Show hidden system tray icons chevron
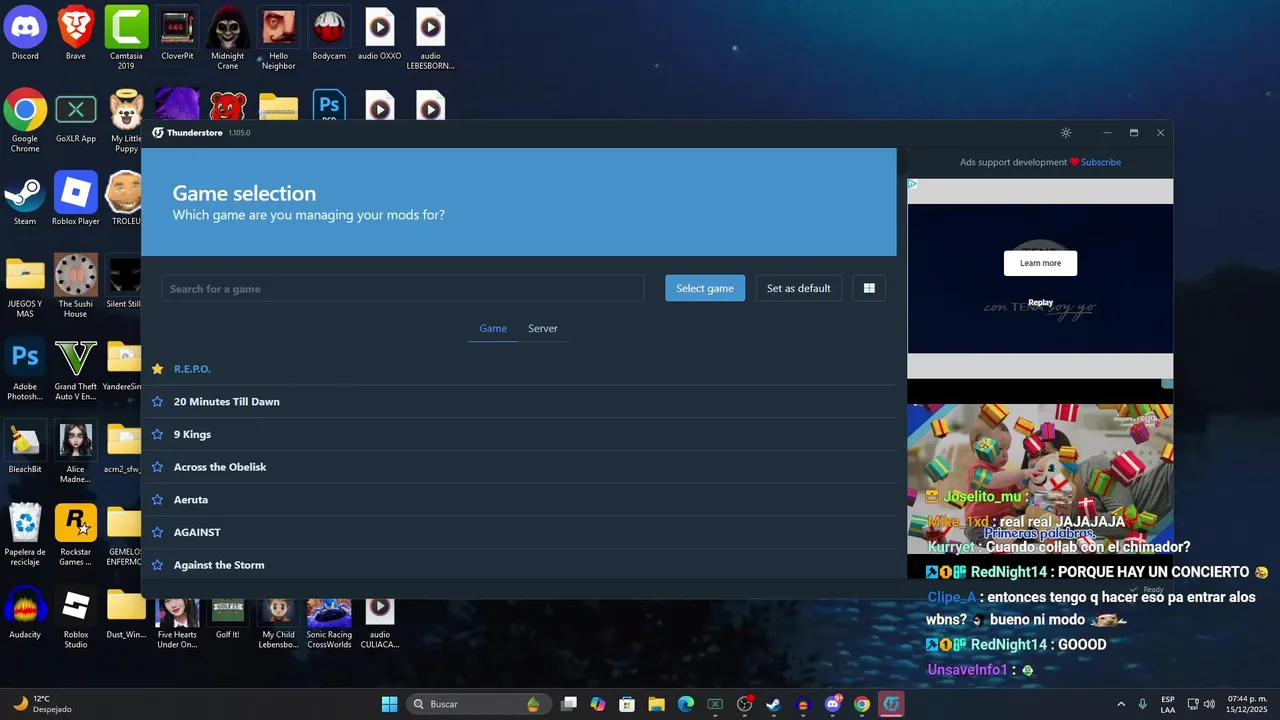Screen dimensions: 1280x720 (1120, 704)
